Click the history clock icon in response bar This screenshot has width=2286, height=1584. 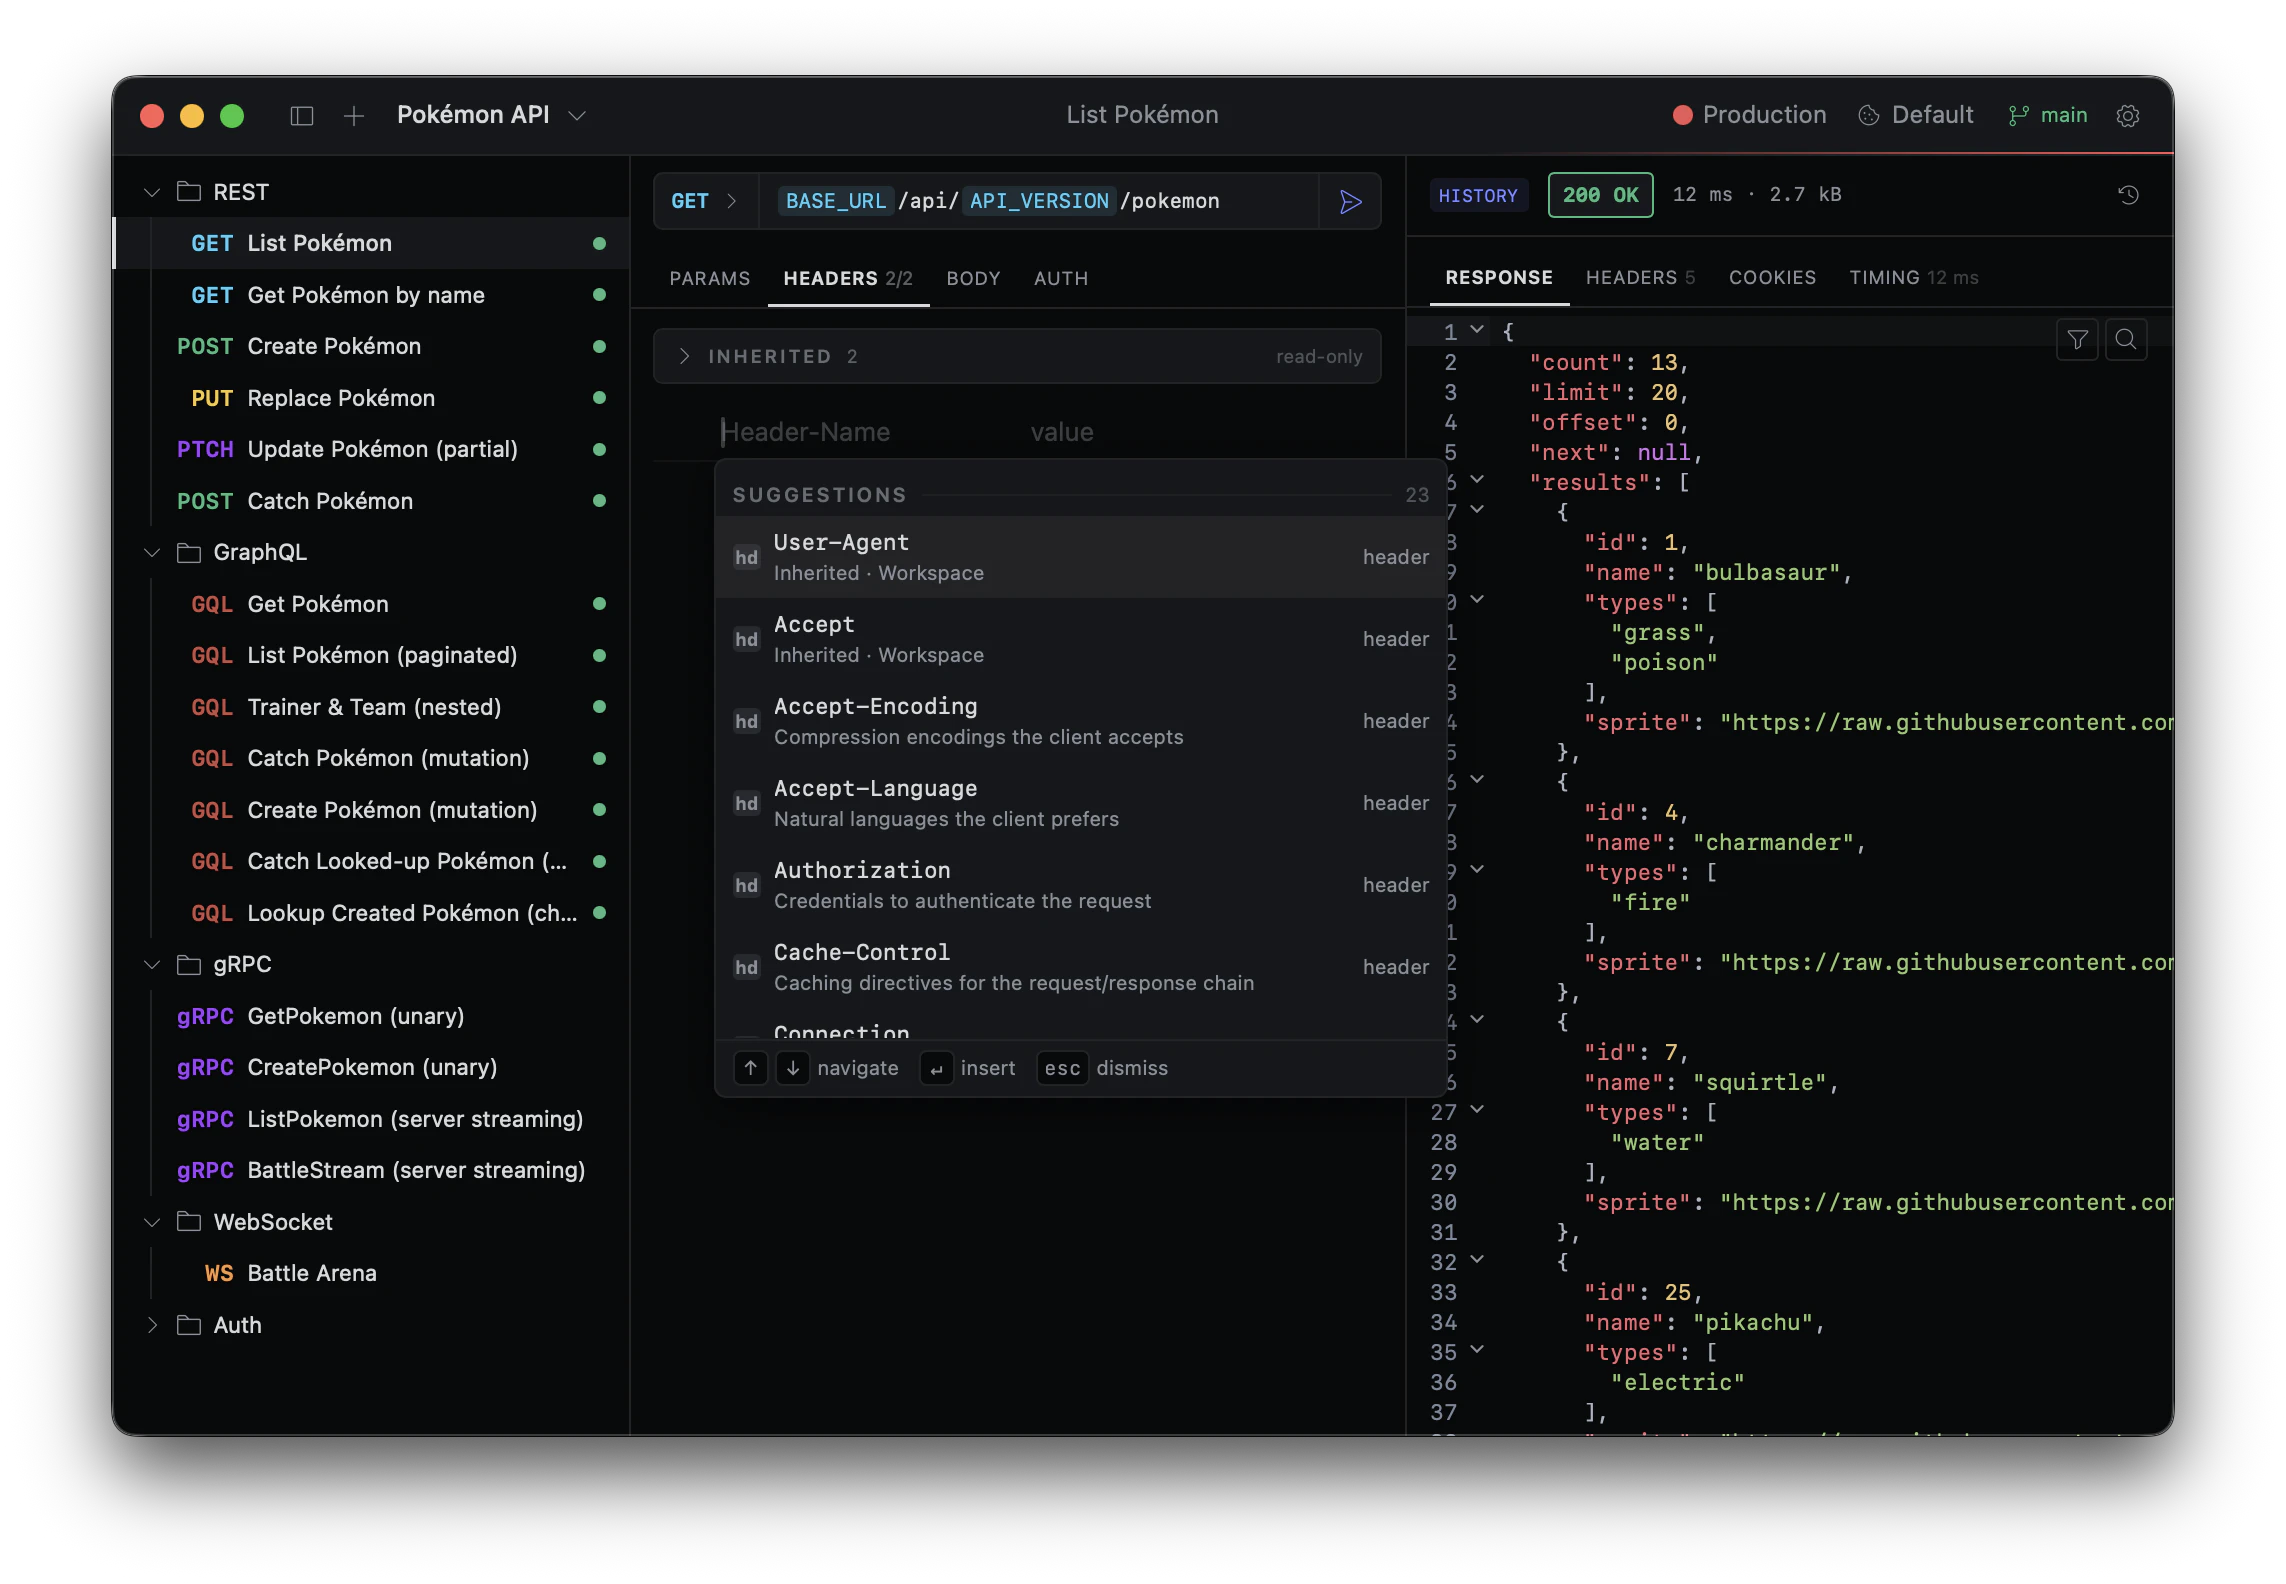(2128, 195)
